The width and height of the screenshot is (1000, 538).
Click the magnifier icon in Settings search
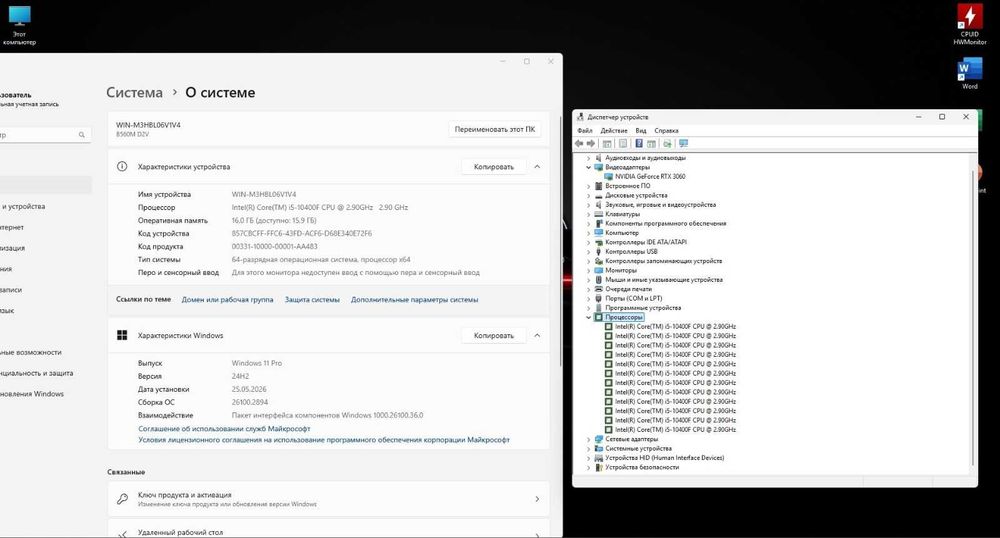coord(82,134)
